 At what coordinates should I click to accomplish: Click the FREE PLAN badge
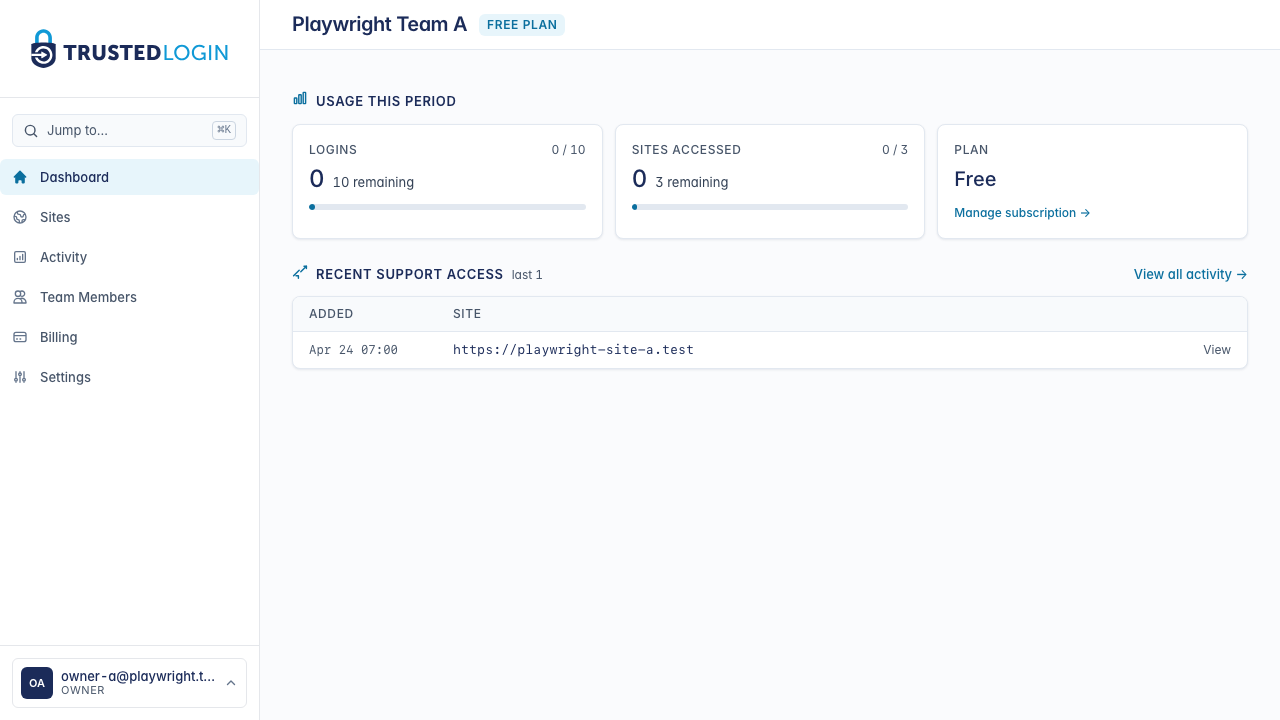pos(522,24)
